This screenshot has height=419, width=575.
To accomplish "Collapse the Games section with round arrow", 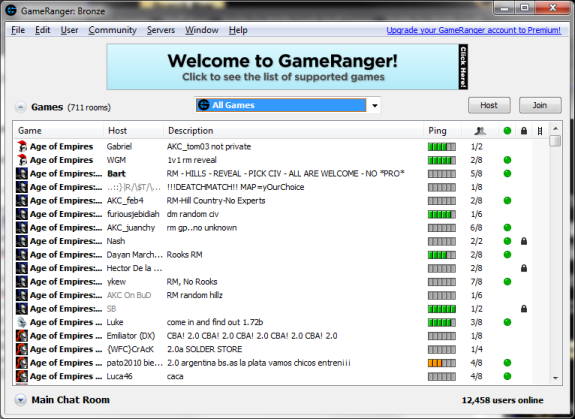I will click(21, 107).
